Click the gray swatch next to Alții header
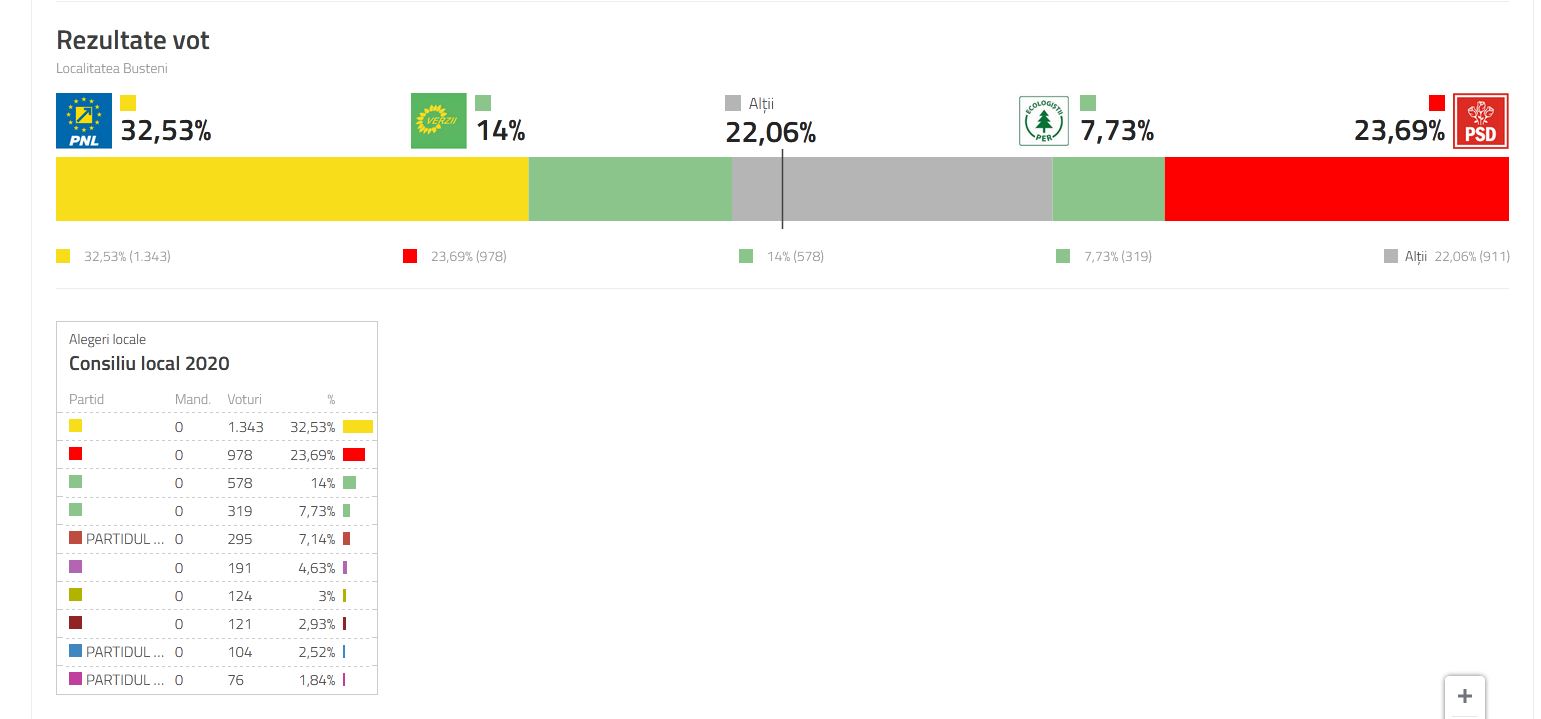The image size is (1541, 719). coord(733,103)
